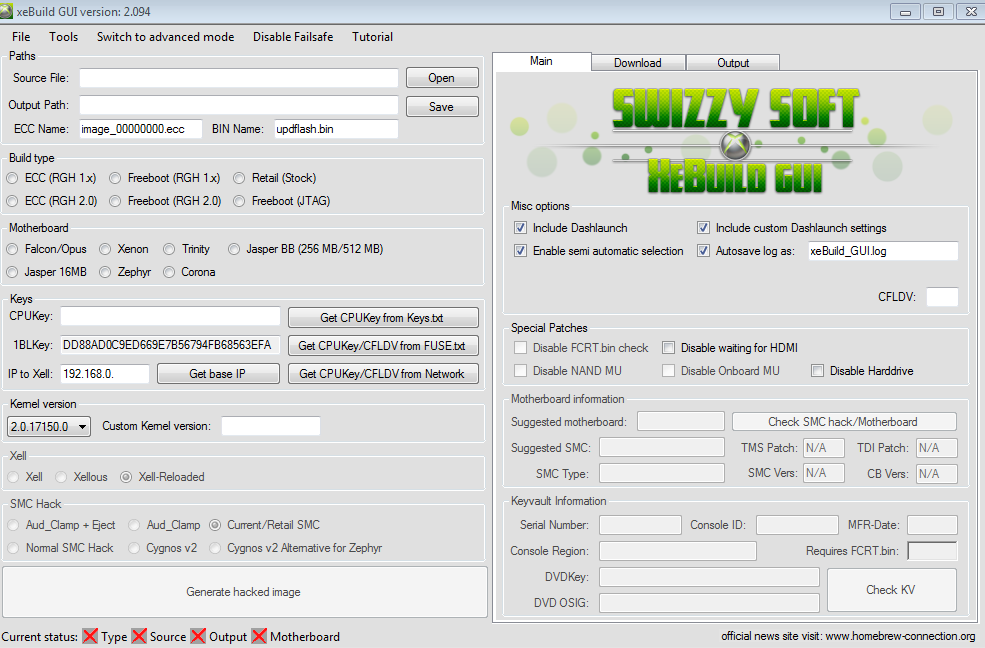The image size is (985, 648).
Task: Open Switch to advanced mode menu
Action: click(x=165, y=37)
